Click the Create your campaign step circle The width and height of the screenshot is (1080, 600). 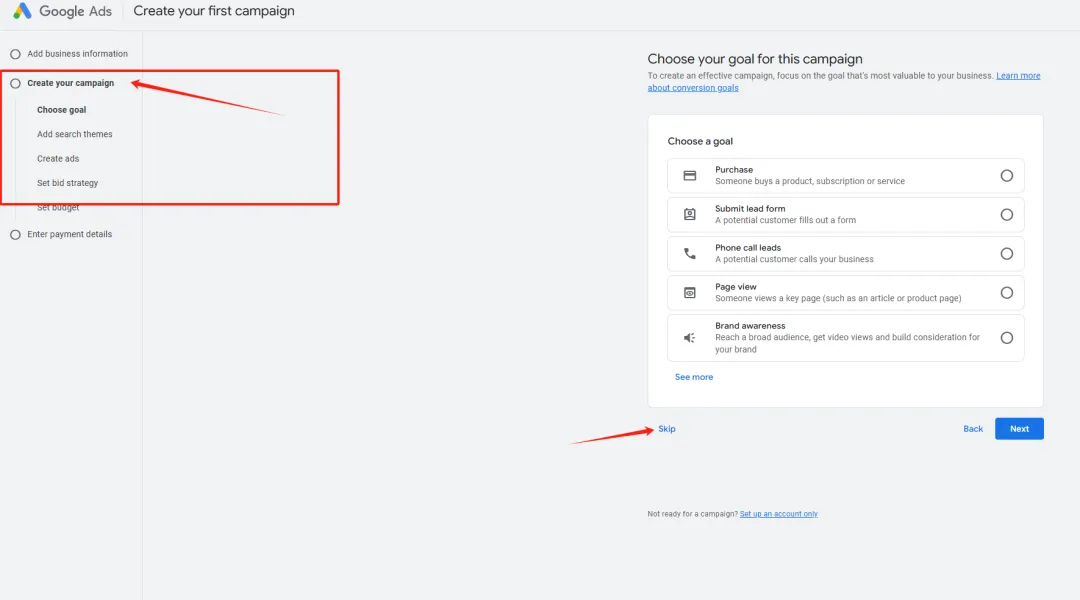click(15, 83)
